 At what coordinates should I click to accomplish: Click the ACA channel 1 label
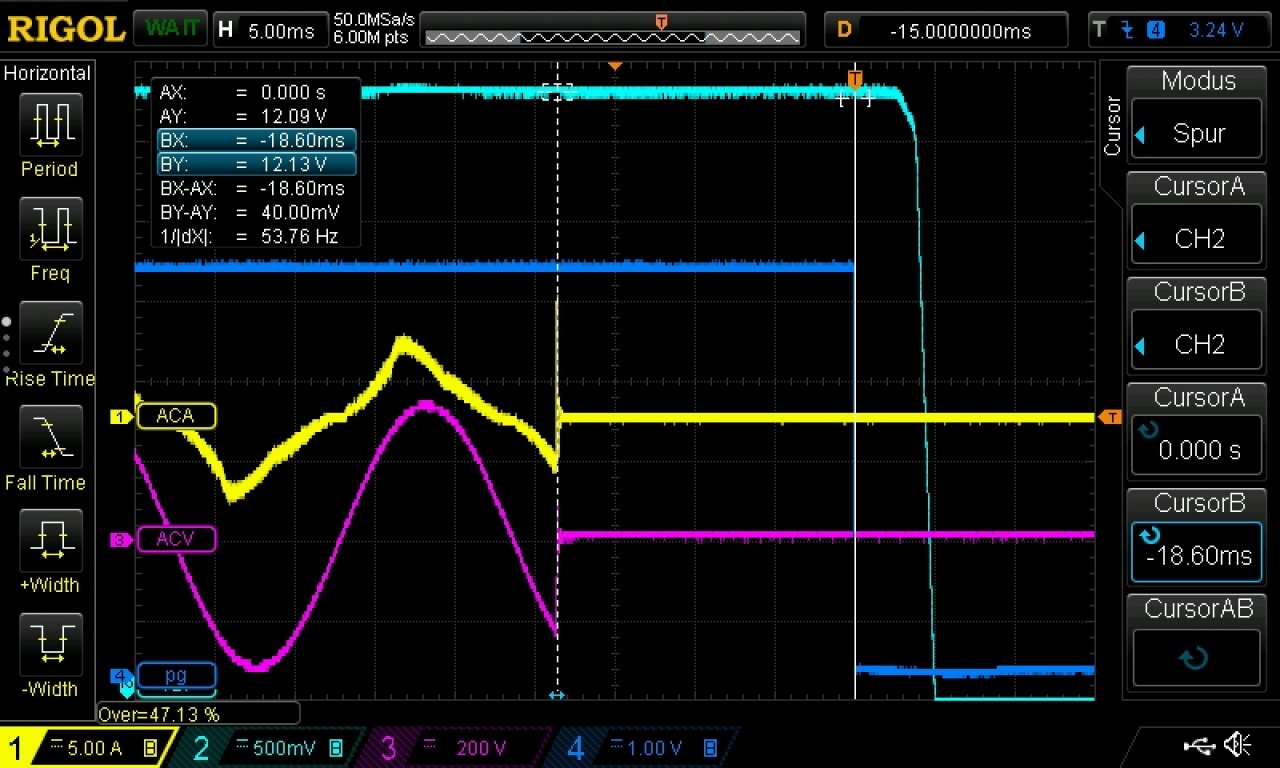pyautogui.click(x=175, y=416)
